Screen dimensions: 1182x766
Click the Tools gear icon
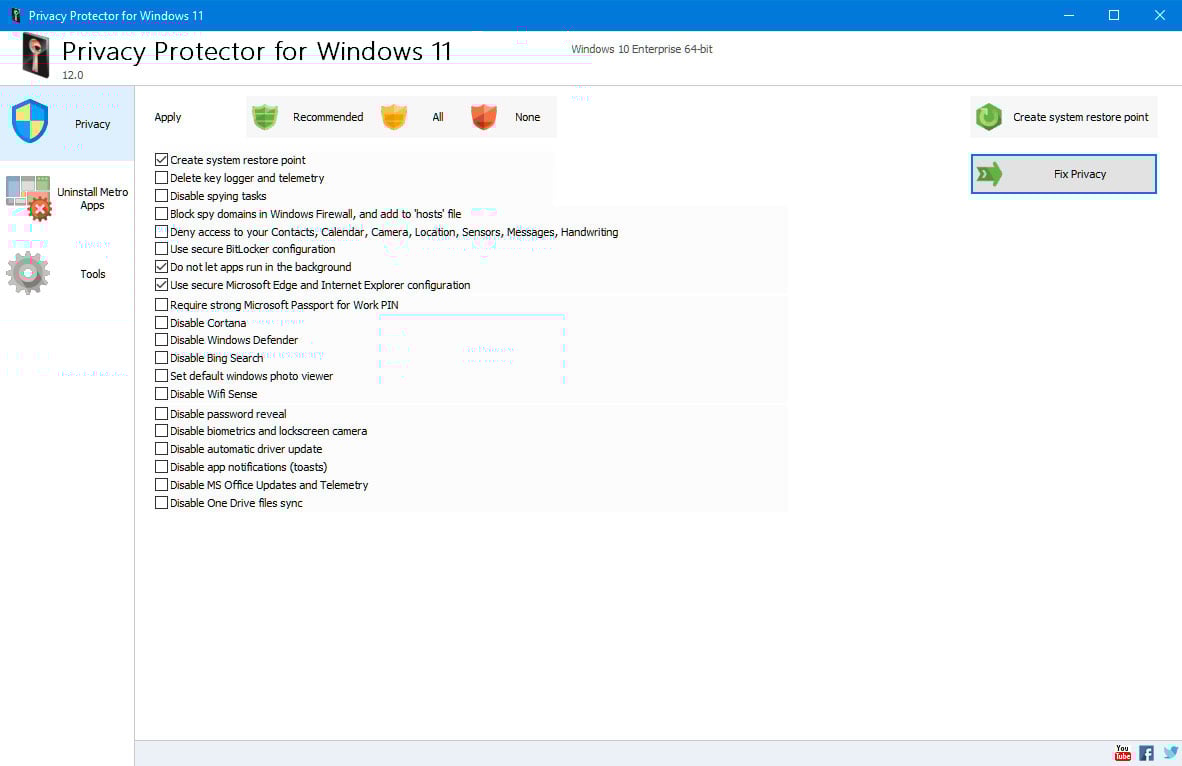click(28, 273)
